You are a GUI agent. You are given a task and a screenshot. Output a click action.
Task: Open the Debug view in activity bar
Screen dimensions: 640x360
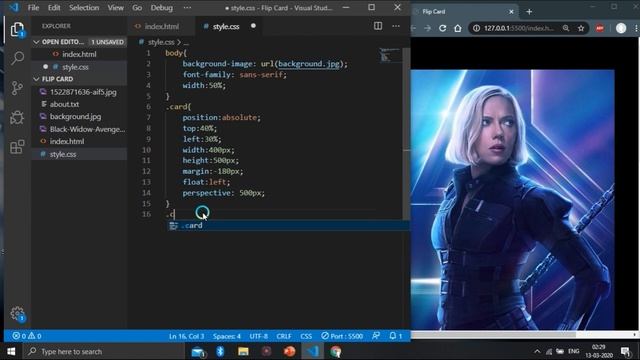[x=17, y=117]
